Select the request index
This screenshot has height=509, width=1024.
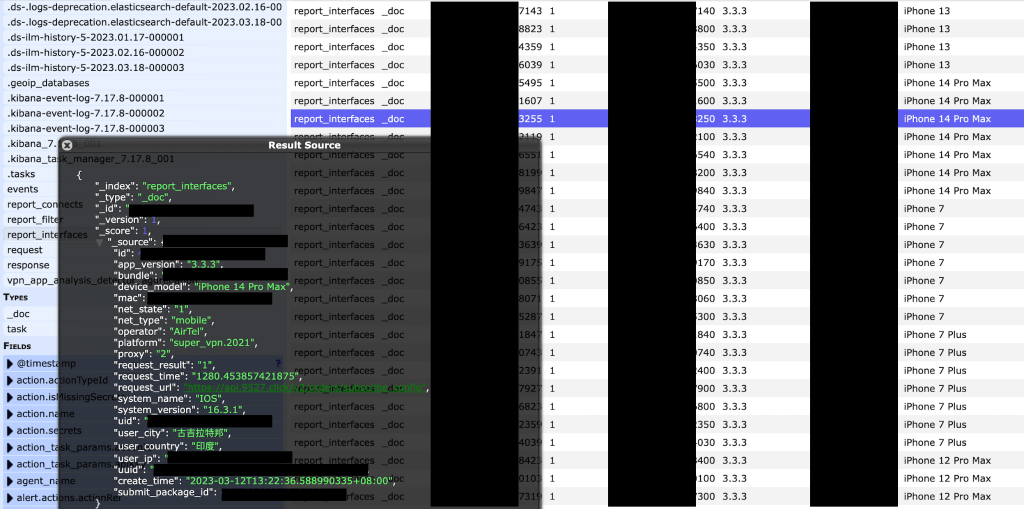click(25, 250)
